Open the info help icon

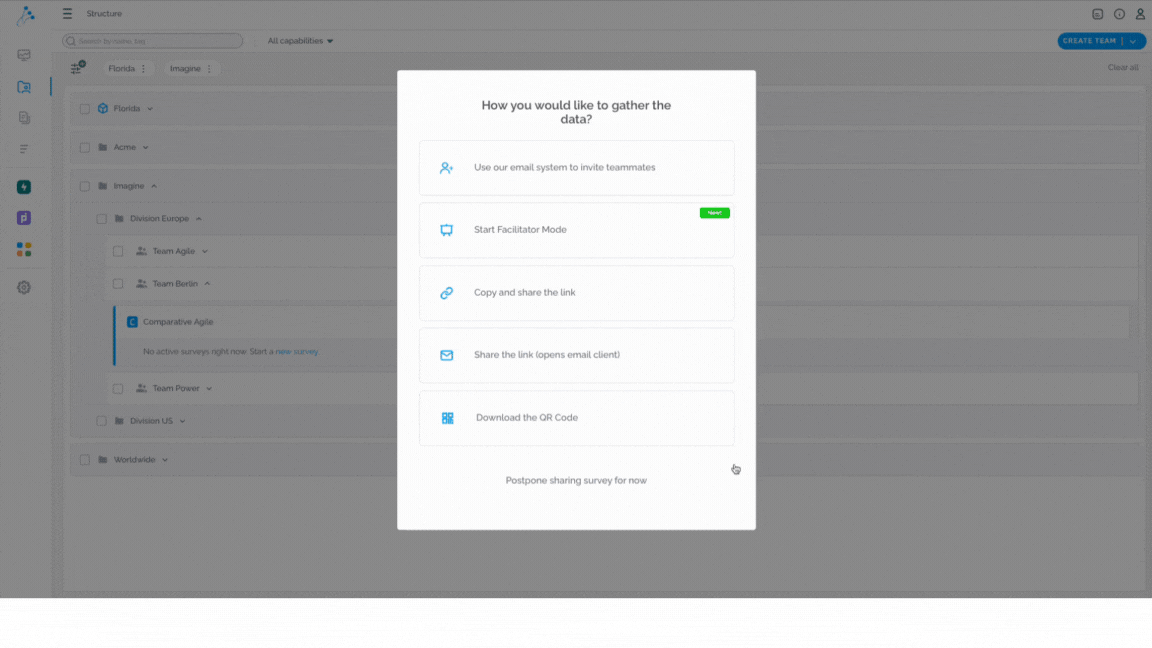point(1119,14)
